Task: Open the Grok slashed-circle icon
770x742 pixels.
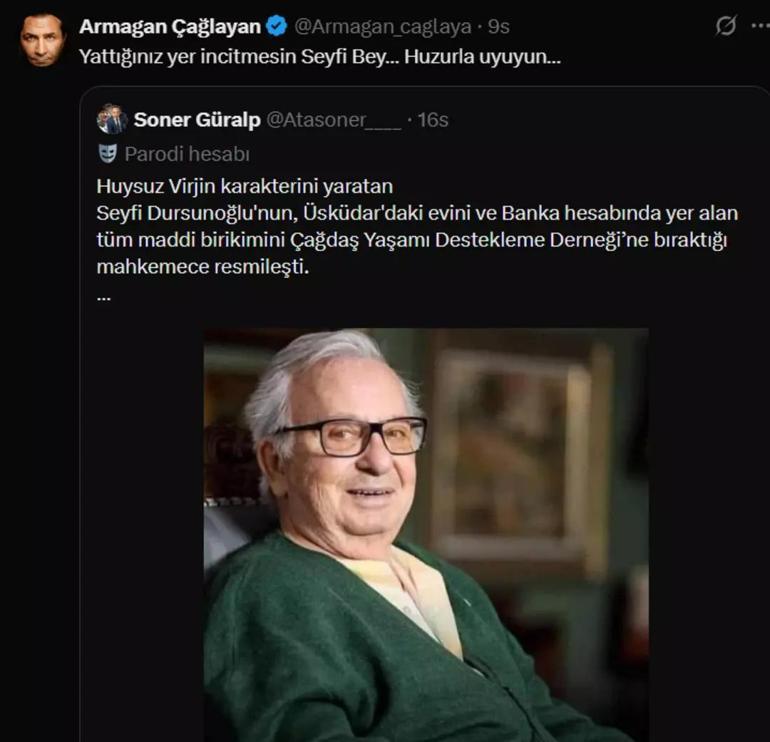Action: (726, 26)
